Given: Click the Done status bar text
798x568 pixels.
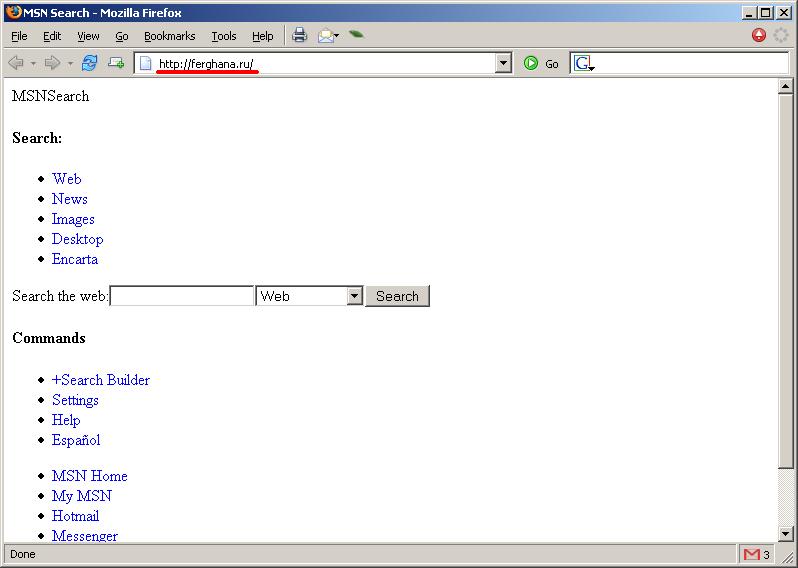Looking at the screenshot, I should (23, 554).
